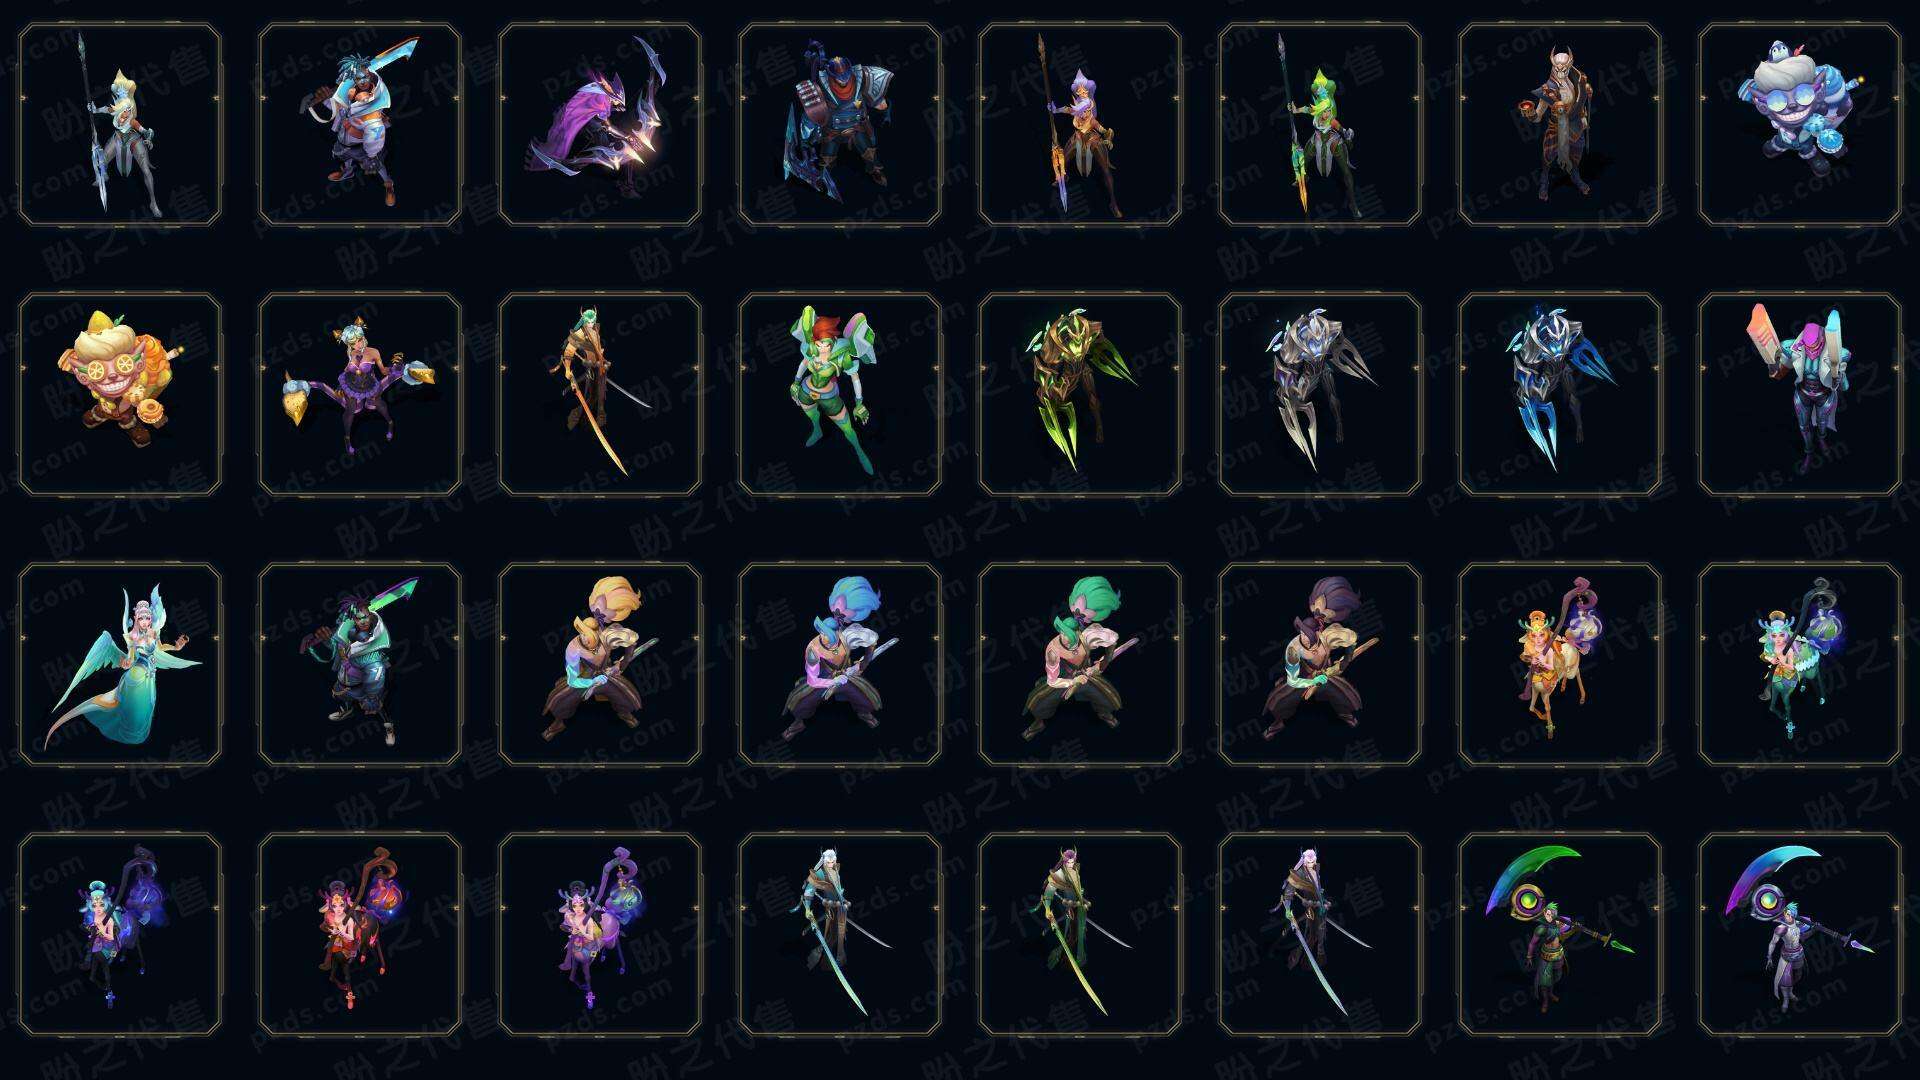1920x1080 pixels.
Task: Pick the purple-masked dual pastel blade skin
Action: tap(1800, 394)
